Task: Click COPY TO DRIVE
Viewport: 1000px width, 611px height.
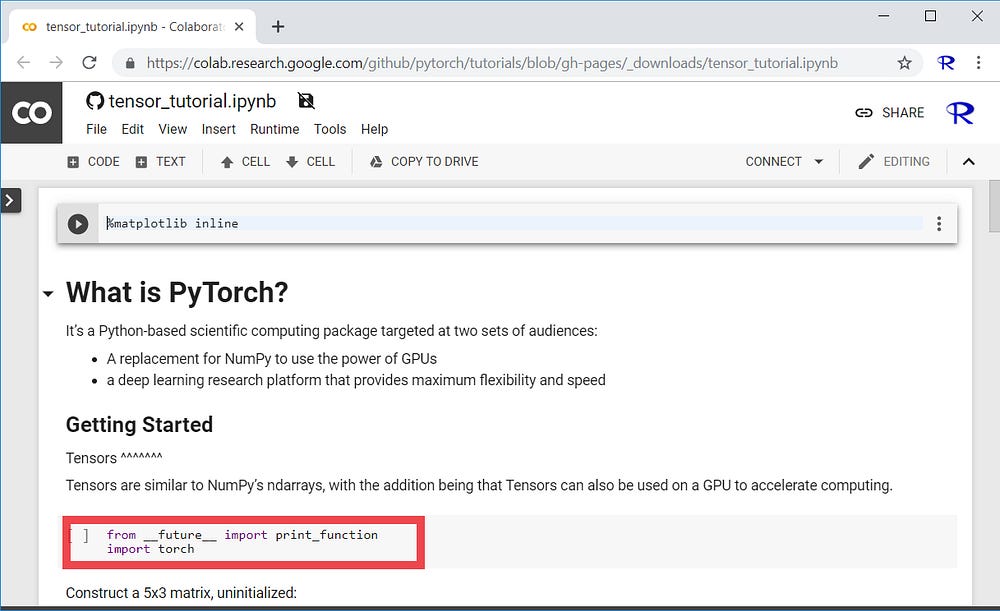Action: pos(424,162)
